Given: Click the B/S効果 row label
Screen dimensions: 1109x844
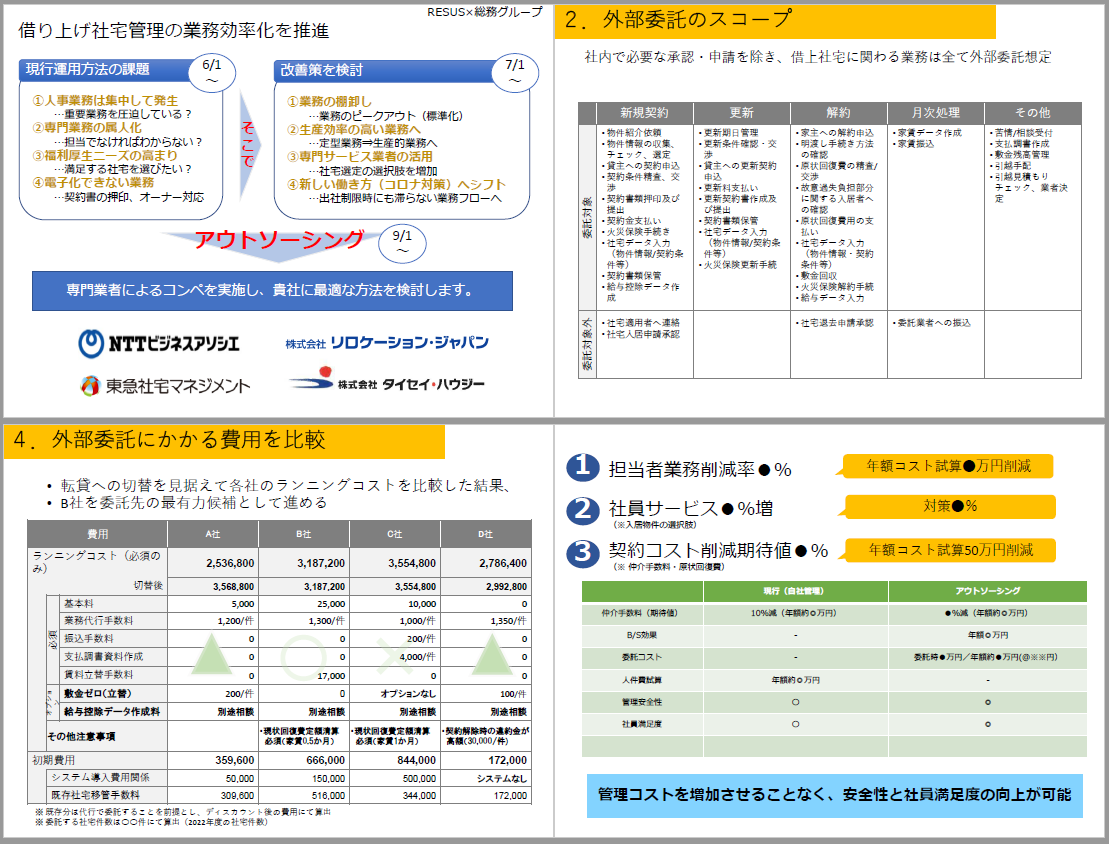Looking at the screenshot, I should [x=641, y=635].
